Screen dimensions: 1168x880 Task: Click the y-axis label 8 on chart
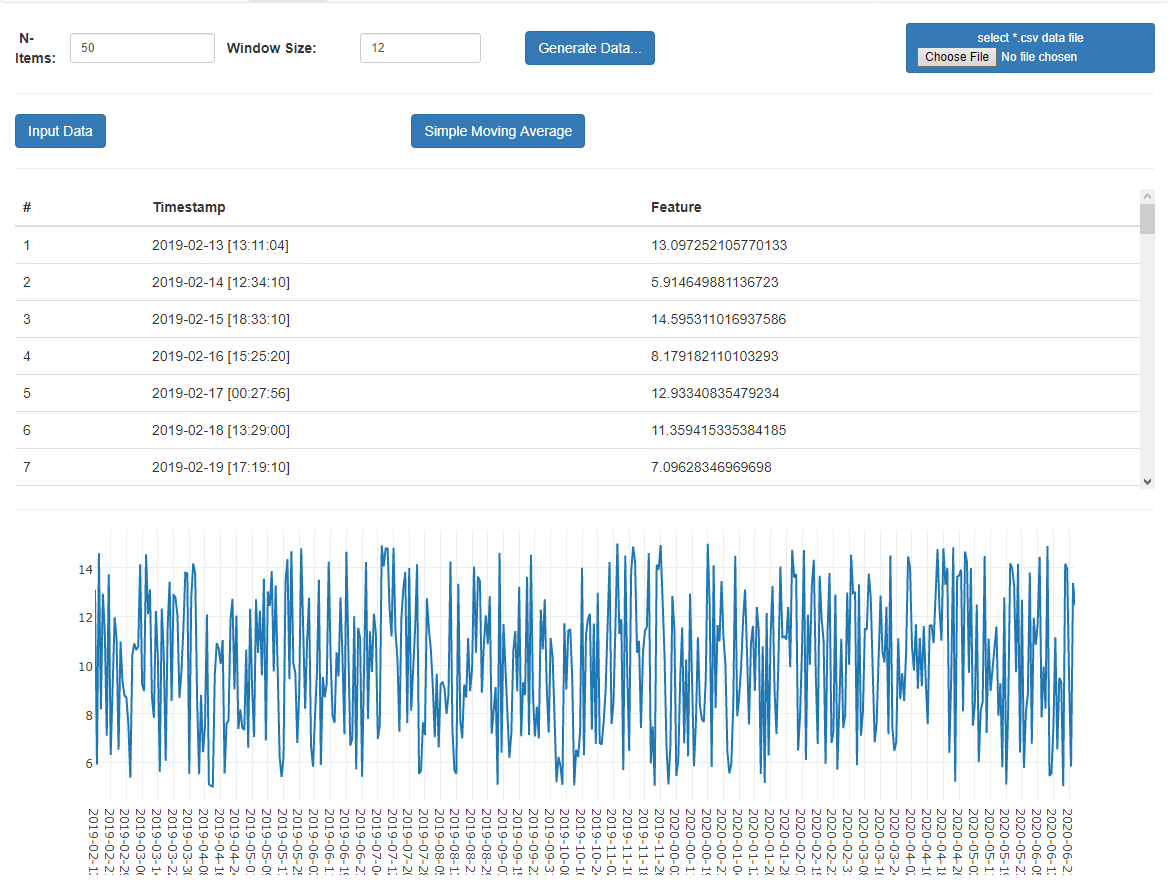pos(89,715)
